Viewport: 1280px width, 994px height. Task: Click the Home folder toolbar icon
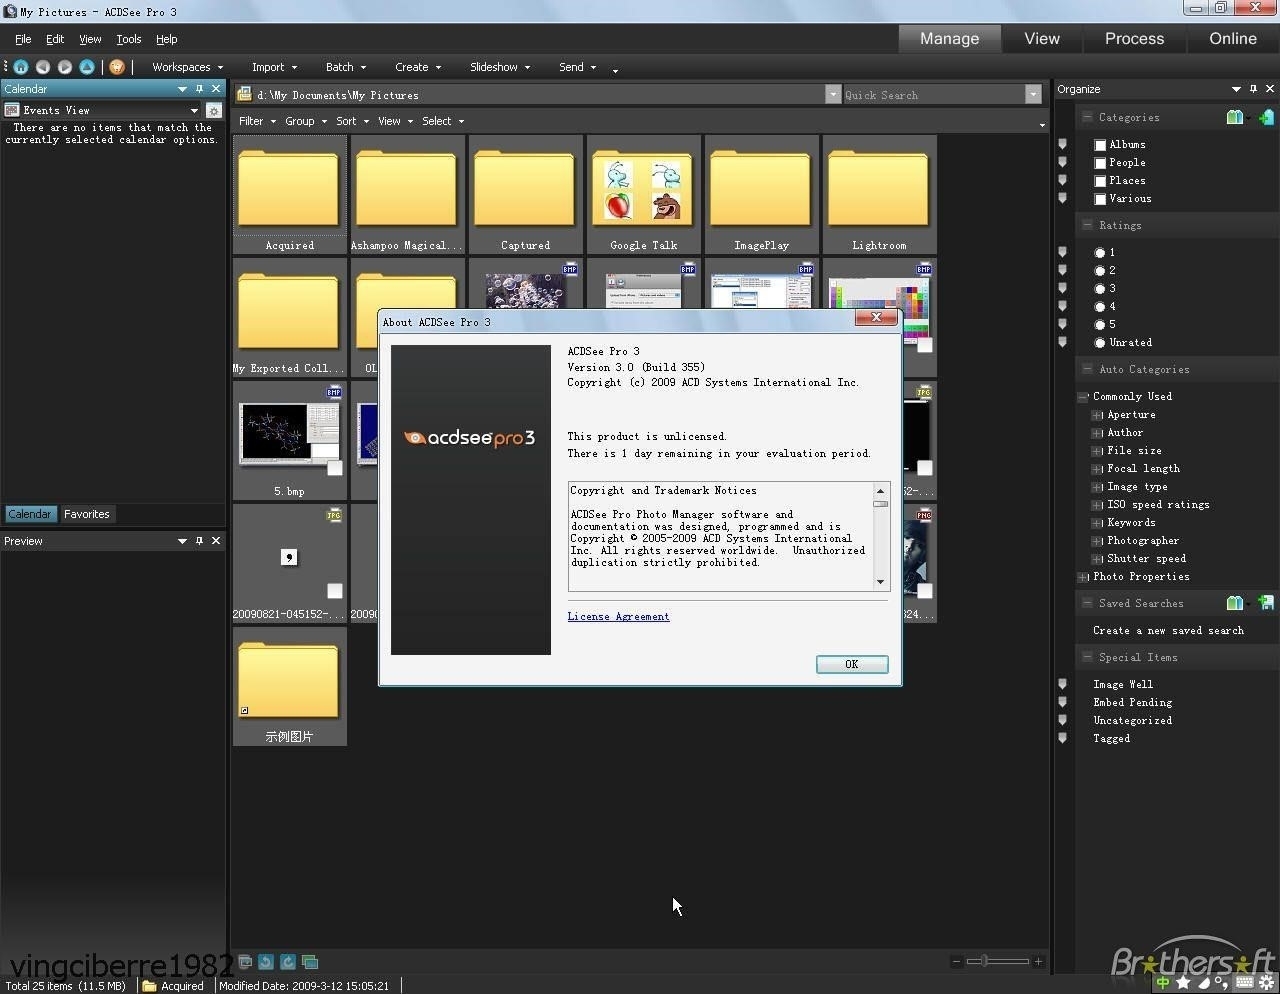point(20,67)
